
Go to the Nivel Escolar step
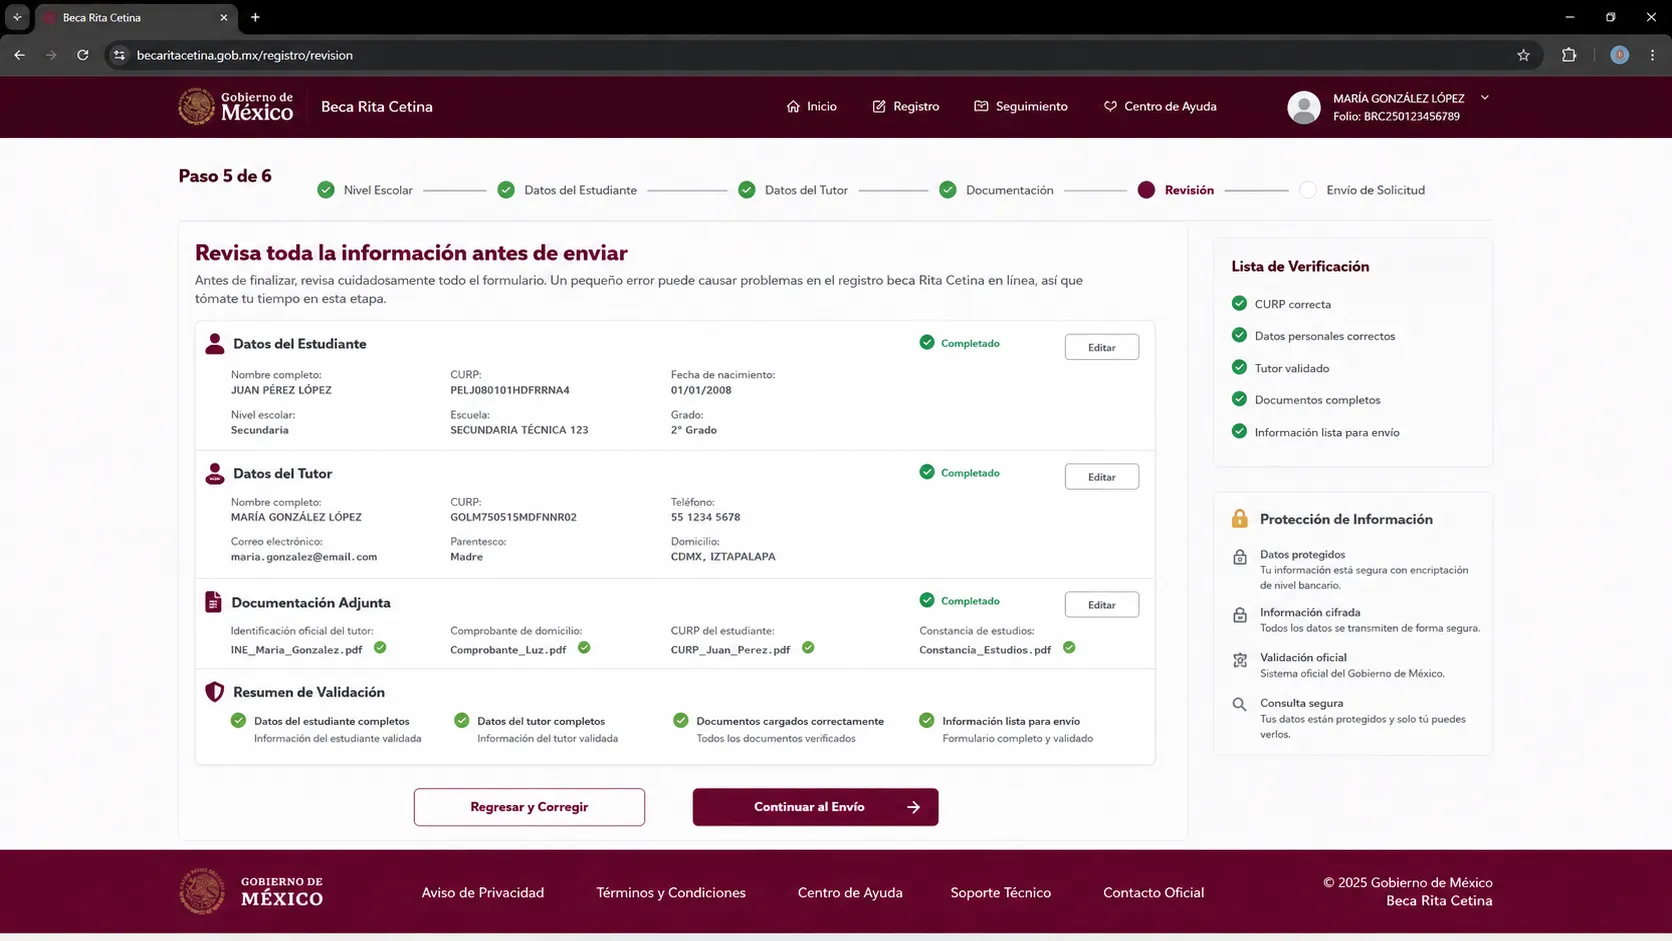point(365,190)
